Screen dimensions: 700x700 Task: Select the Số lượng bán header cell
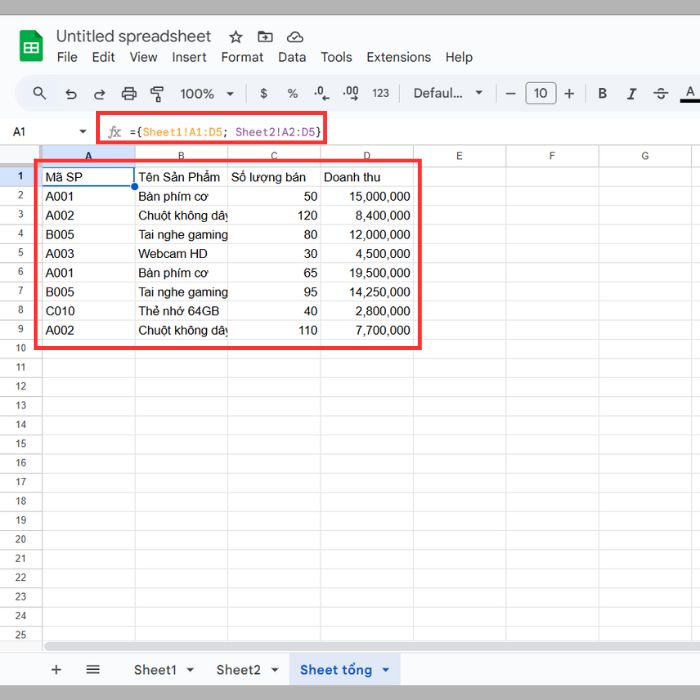(x=274, y=177)
